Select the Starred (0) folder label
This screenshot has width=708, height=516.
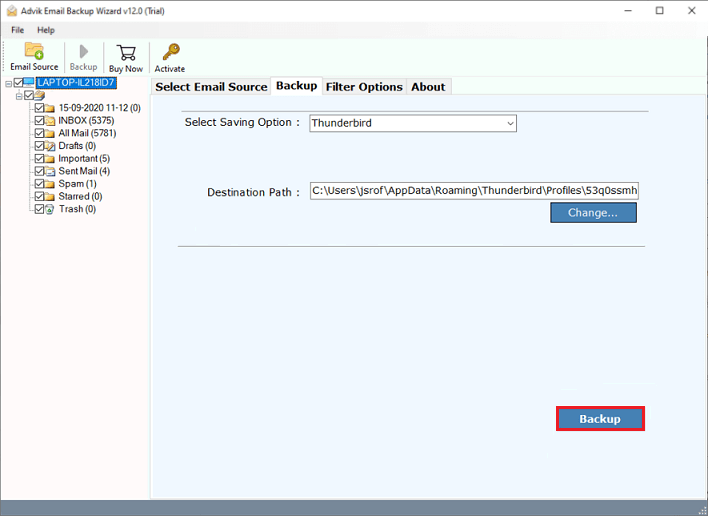coord(80,196)
